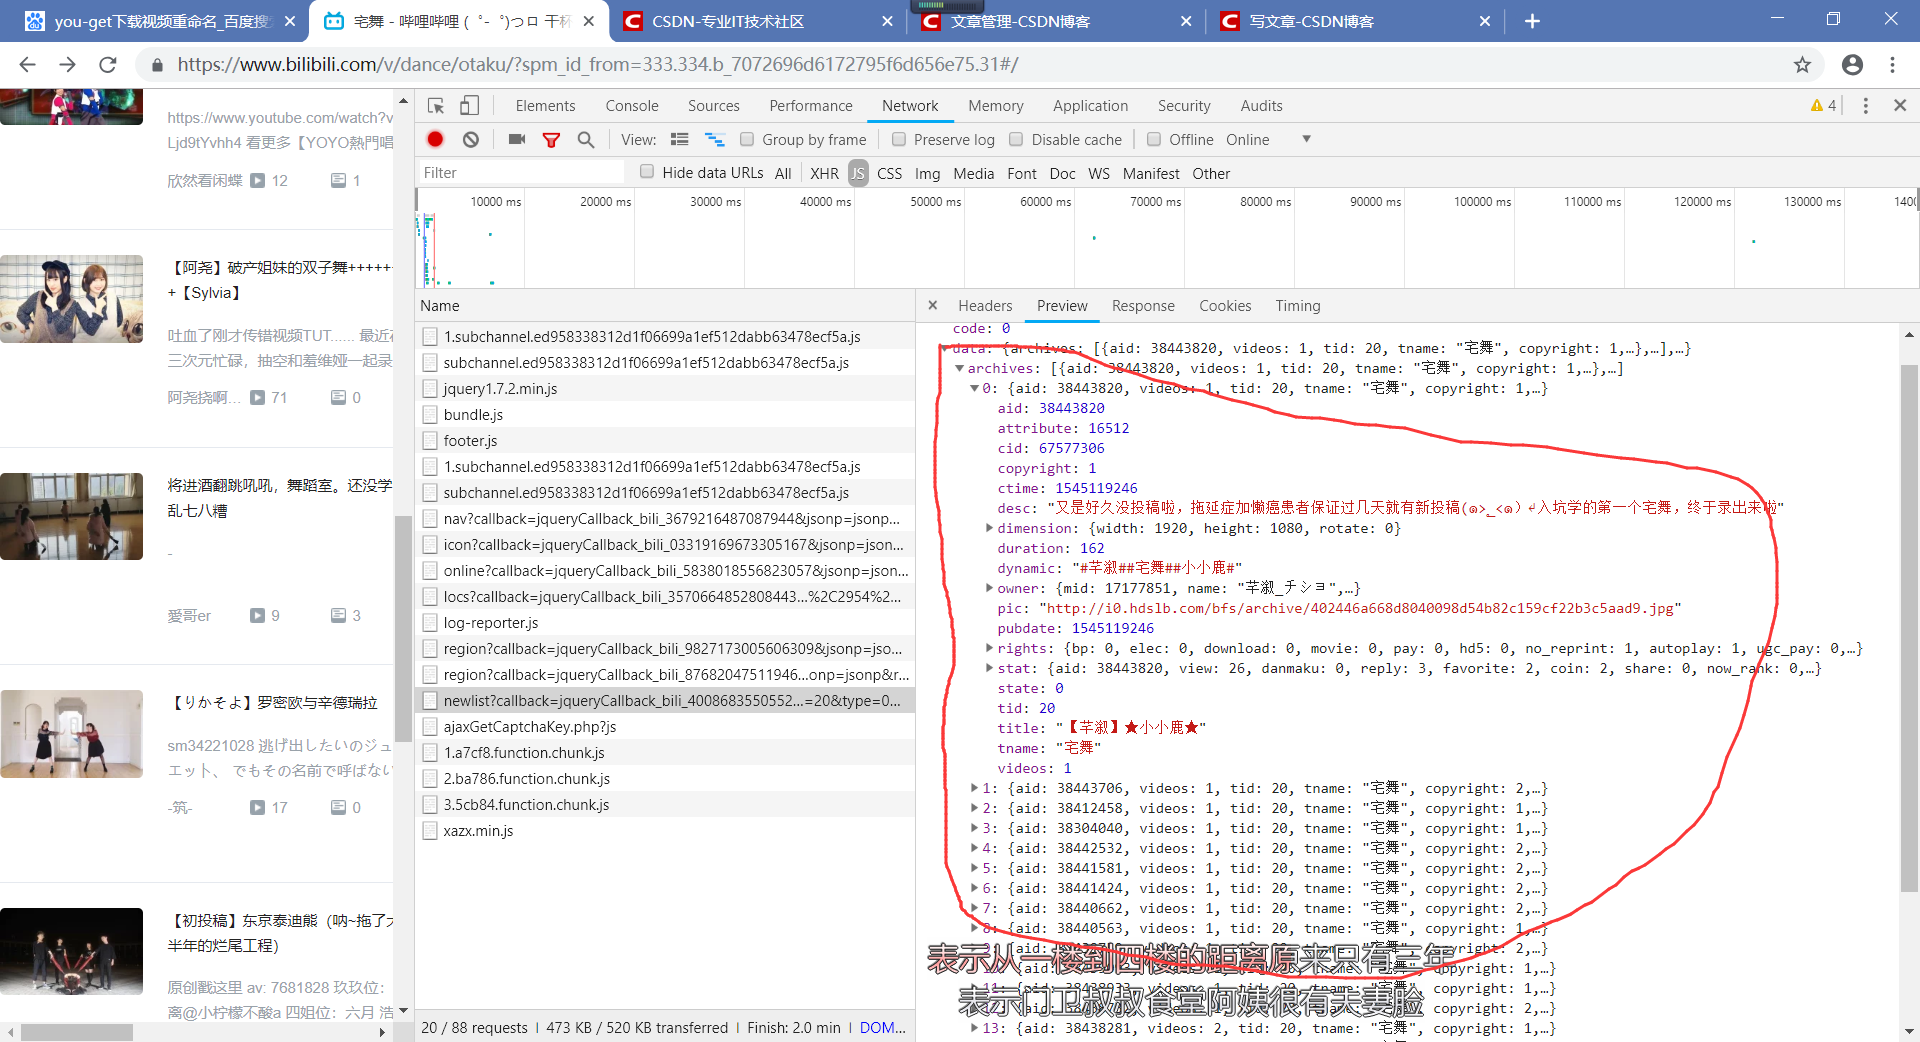The image size is (1920, 1042).
Task: Open the Headers tab of the request
Action: click(985, 306)
